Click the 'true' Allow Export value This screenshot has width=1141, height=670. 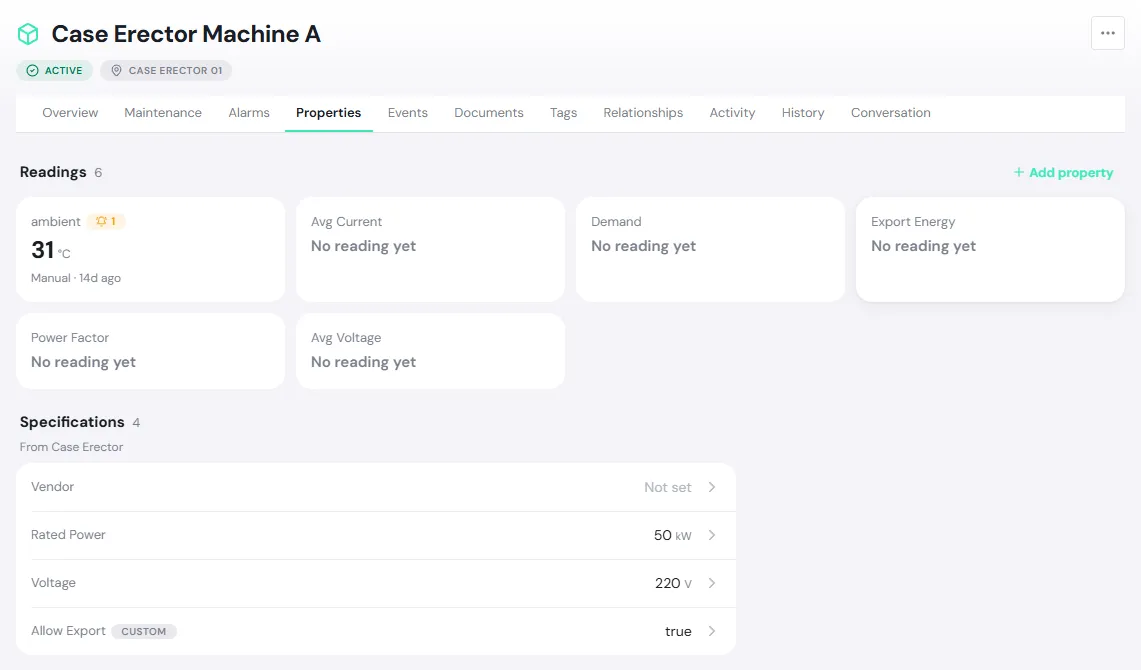click(678, 631)
